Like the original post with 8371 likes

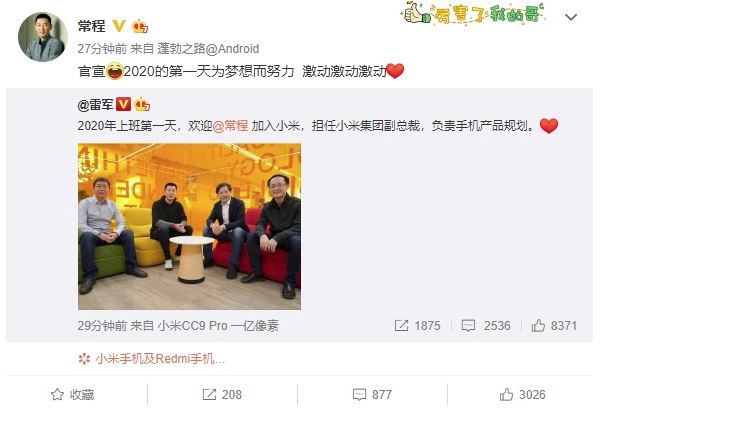pyautogui.click(x=554, y=326)
